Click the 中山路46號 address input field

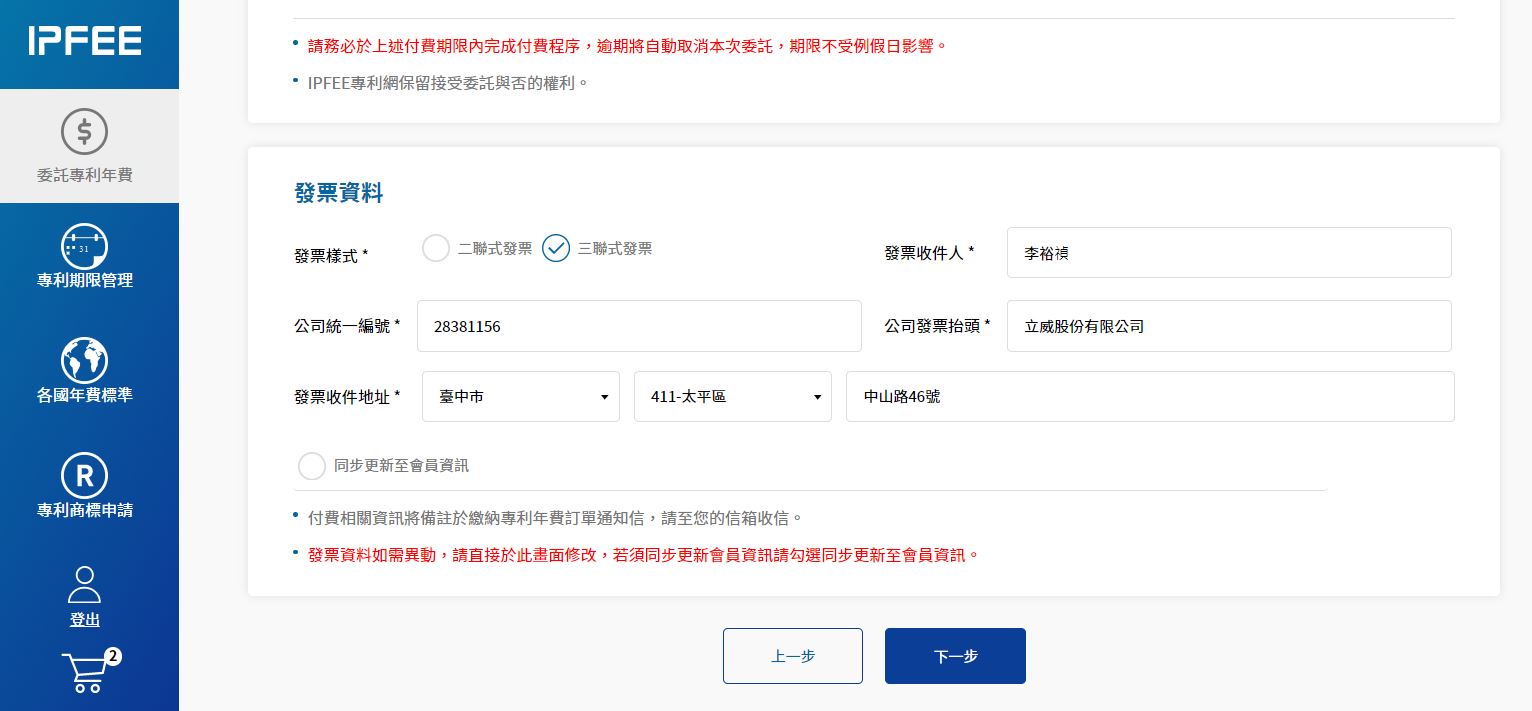[1150, 397]
